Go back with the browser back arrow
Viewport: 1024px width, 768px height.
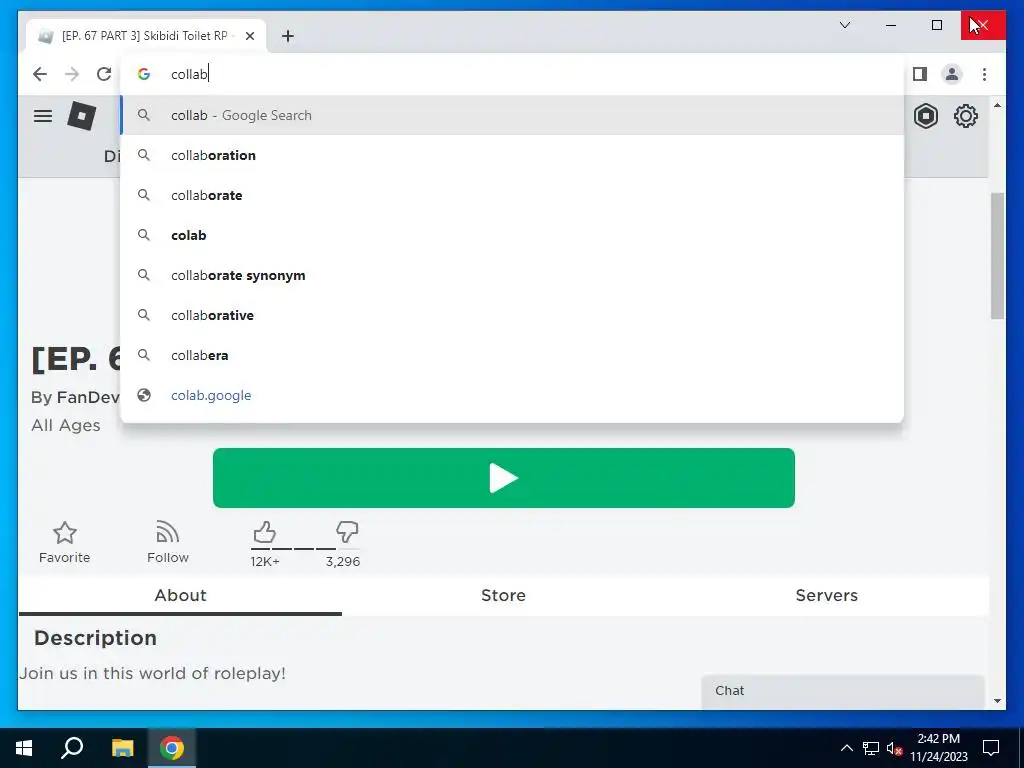click(40, 74)
